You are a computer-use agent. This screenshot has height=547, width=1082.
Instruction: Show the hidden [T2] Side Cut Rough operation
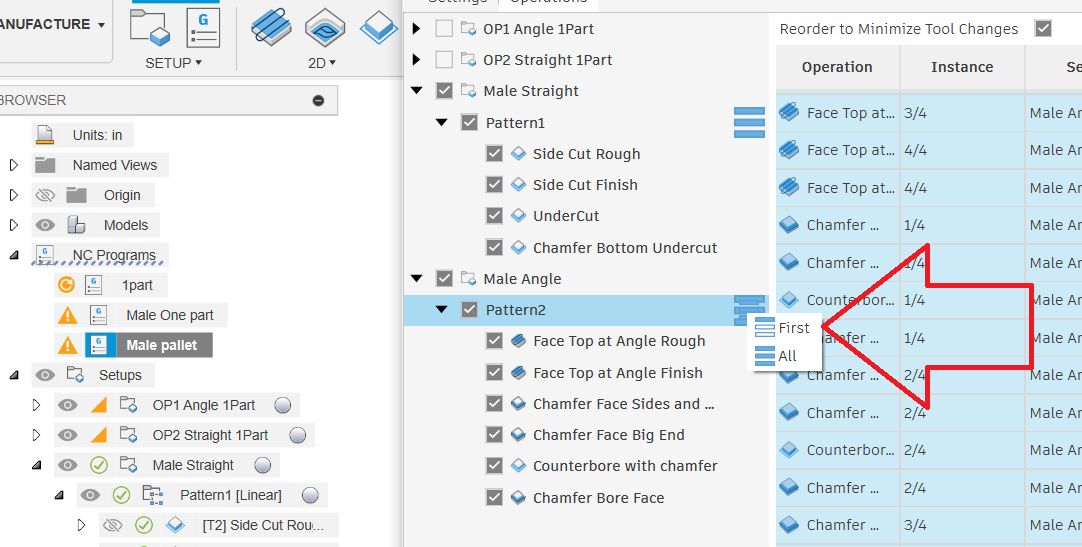pos(112,526)
